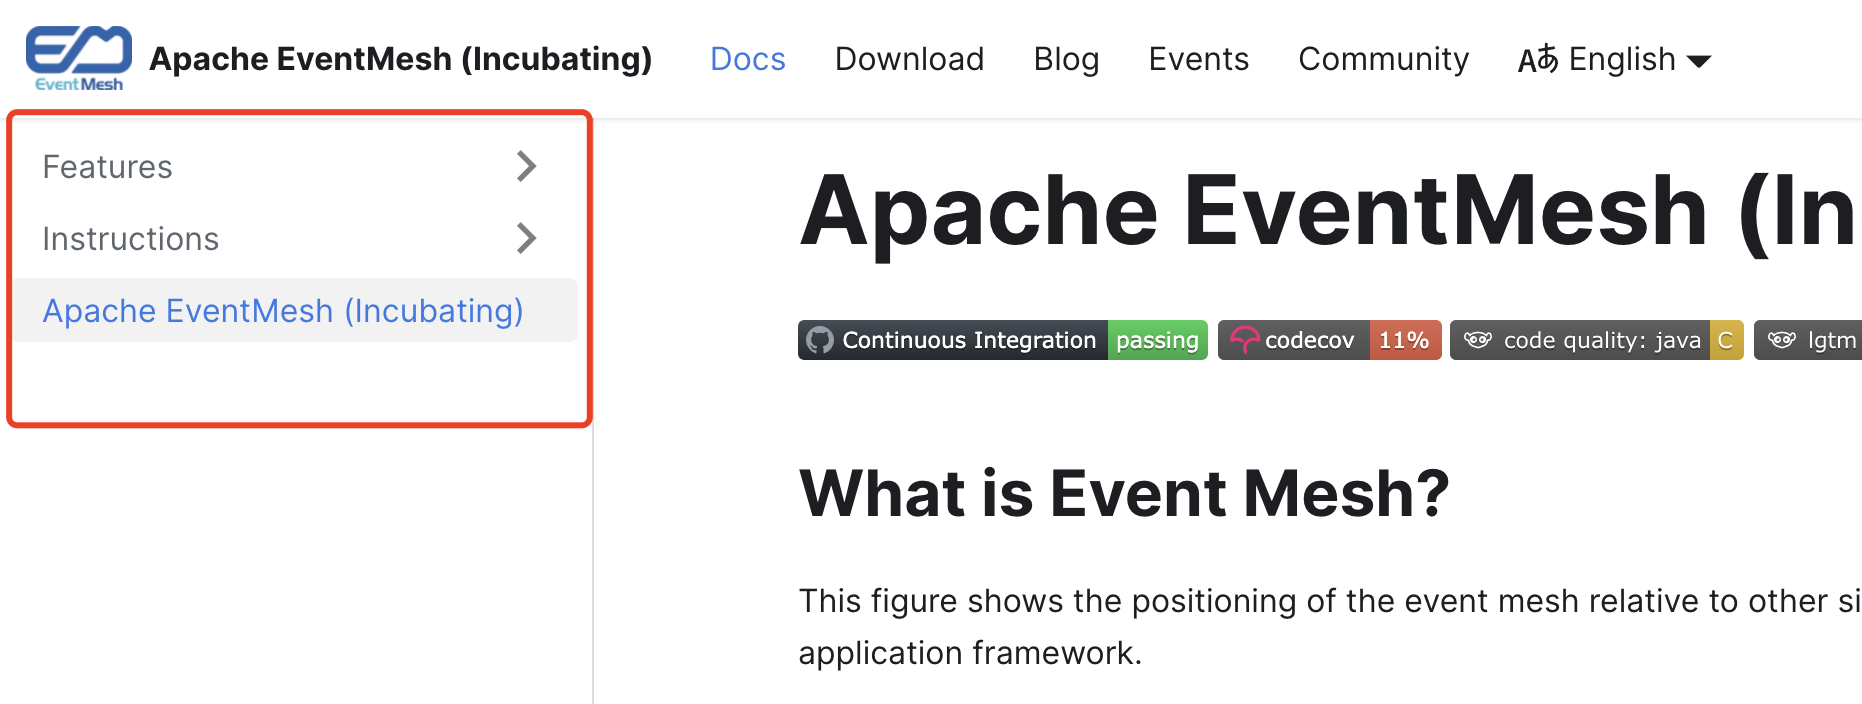Image resolution: width=1862 pixels, height=704 pixels.
Task: Open the English language dropdown
Action: click(x=1614, y=59)
